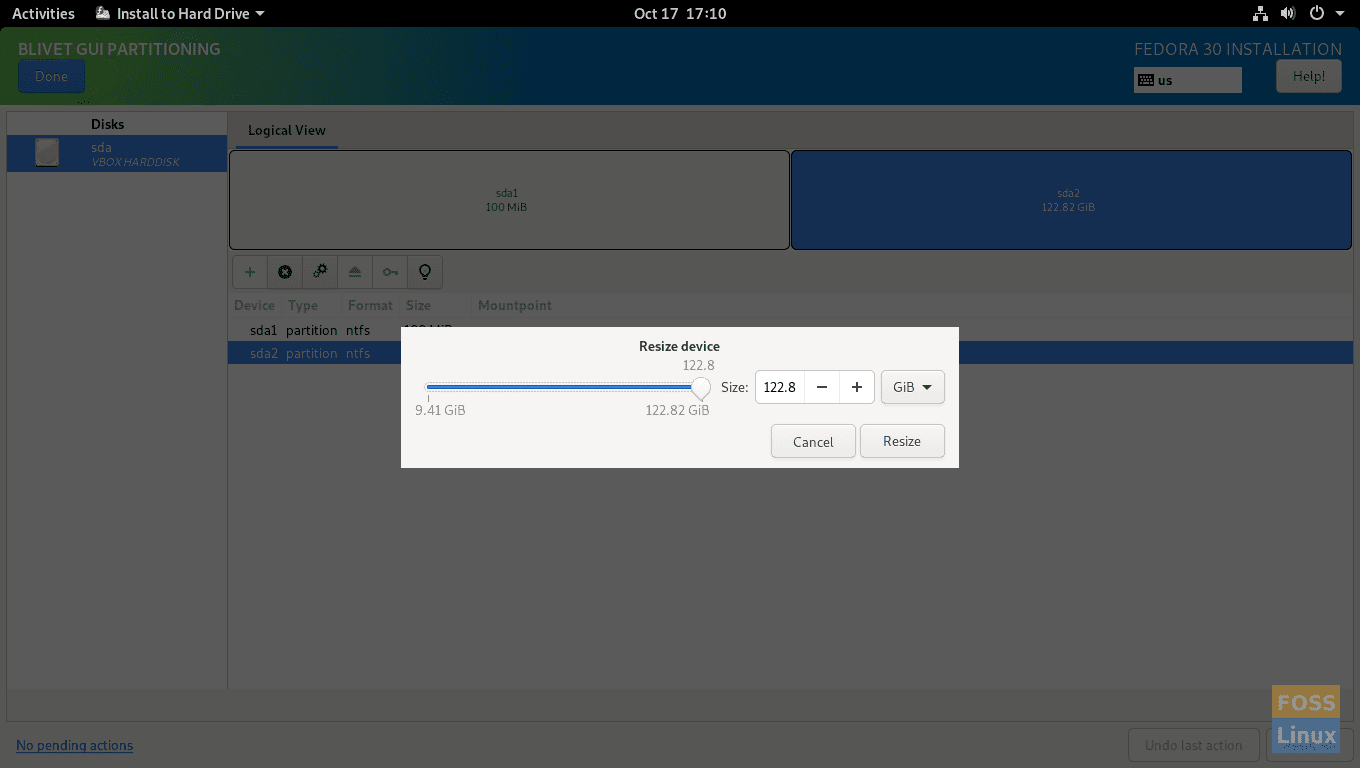Click the Resize button

point(901,440)
